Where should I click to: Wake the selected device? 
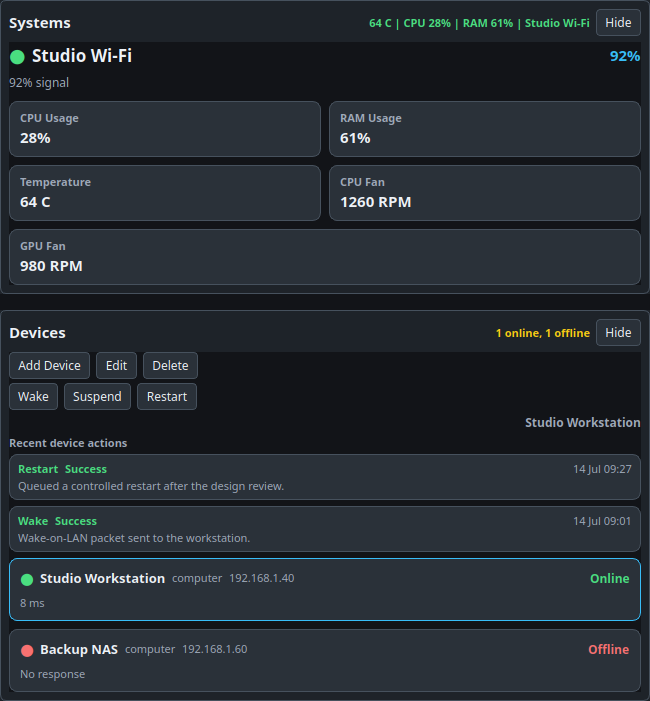(x=34, y=397)
